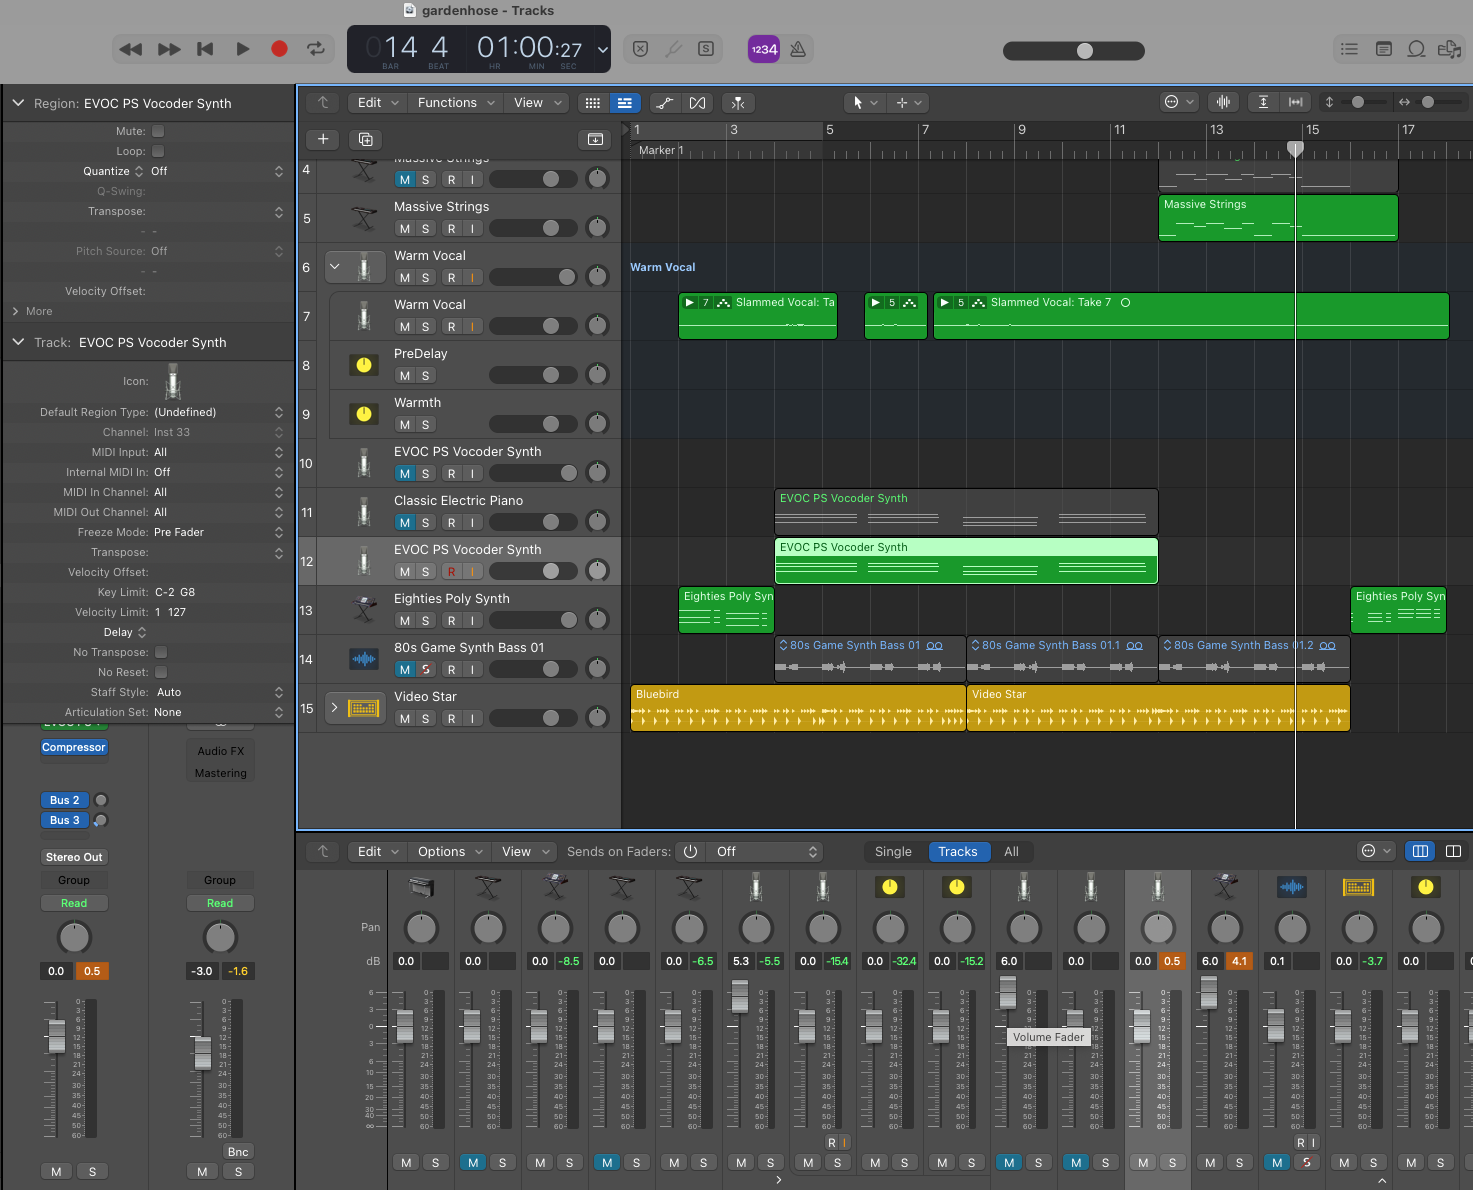This screenshot has width=1473, height=1190.
Task: Enable the region Mute checkbox
Action: click(158, 131)
